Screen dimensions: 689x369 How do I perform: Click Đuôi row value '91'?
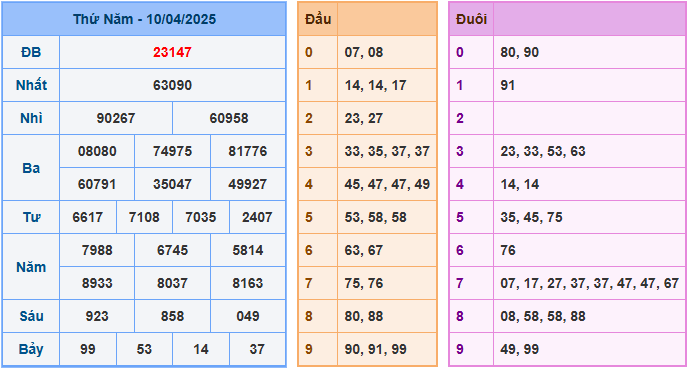tap(508, 85)
